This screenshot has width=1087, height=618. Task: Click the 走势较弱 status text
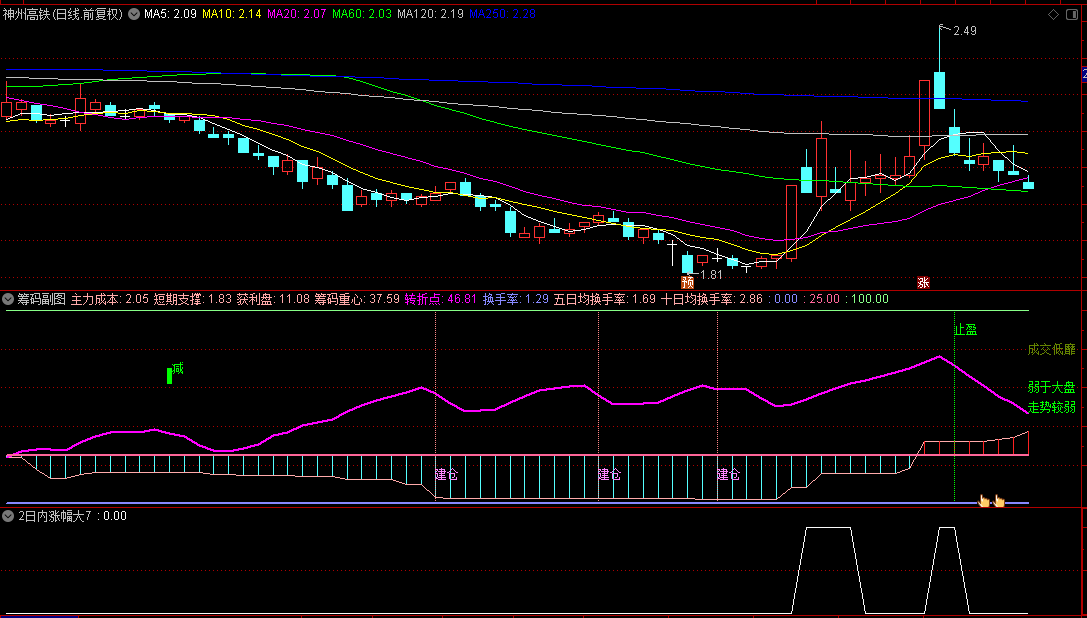(1051, 407)
